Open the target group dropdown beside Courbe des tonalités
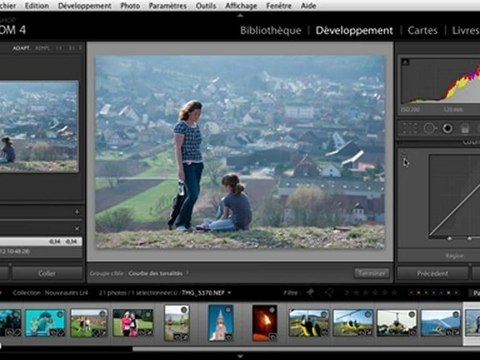This screenshot has height=360, width=480. (187, 273)
